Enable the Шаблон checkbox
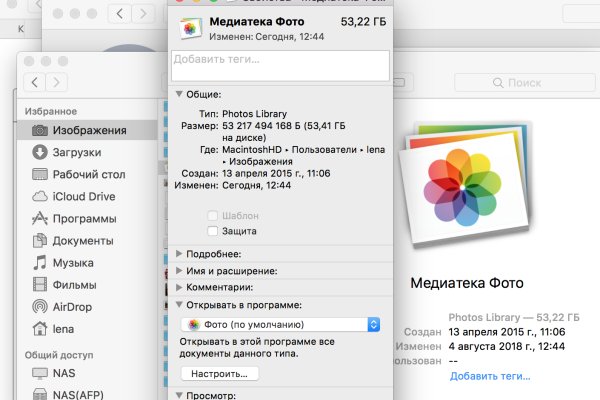 tap(213, 215)
